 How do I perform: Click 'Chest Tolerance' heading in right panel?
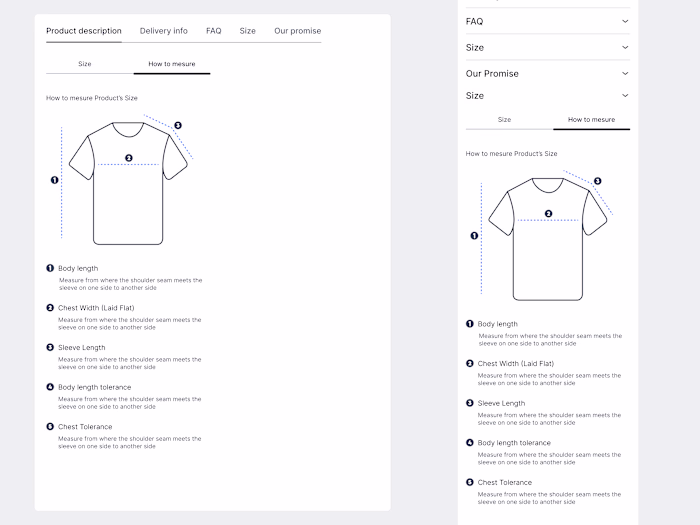[x=505, y=483]
